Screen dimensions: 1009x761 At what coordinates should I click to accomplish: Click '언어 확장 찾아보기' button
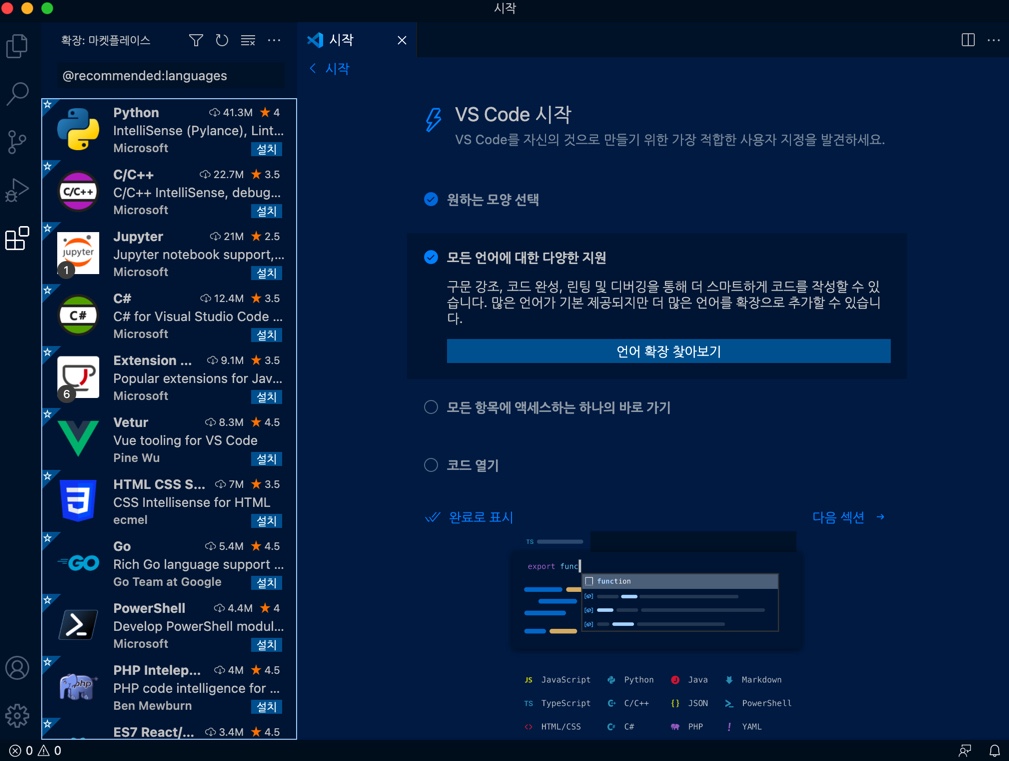[669, 351]
